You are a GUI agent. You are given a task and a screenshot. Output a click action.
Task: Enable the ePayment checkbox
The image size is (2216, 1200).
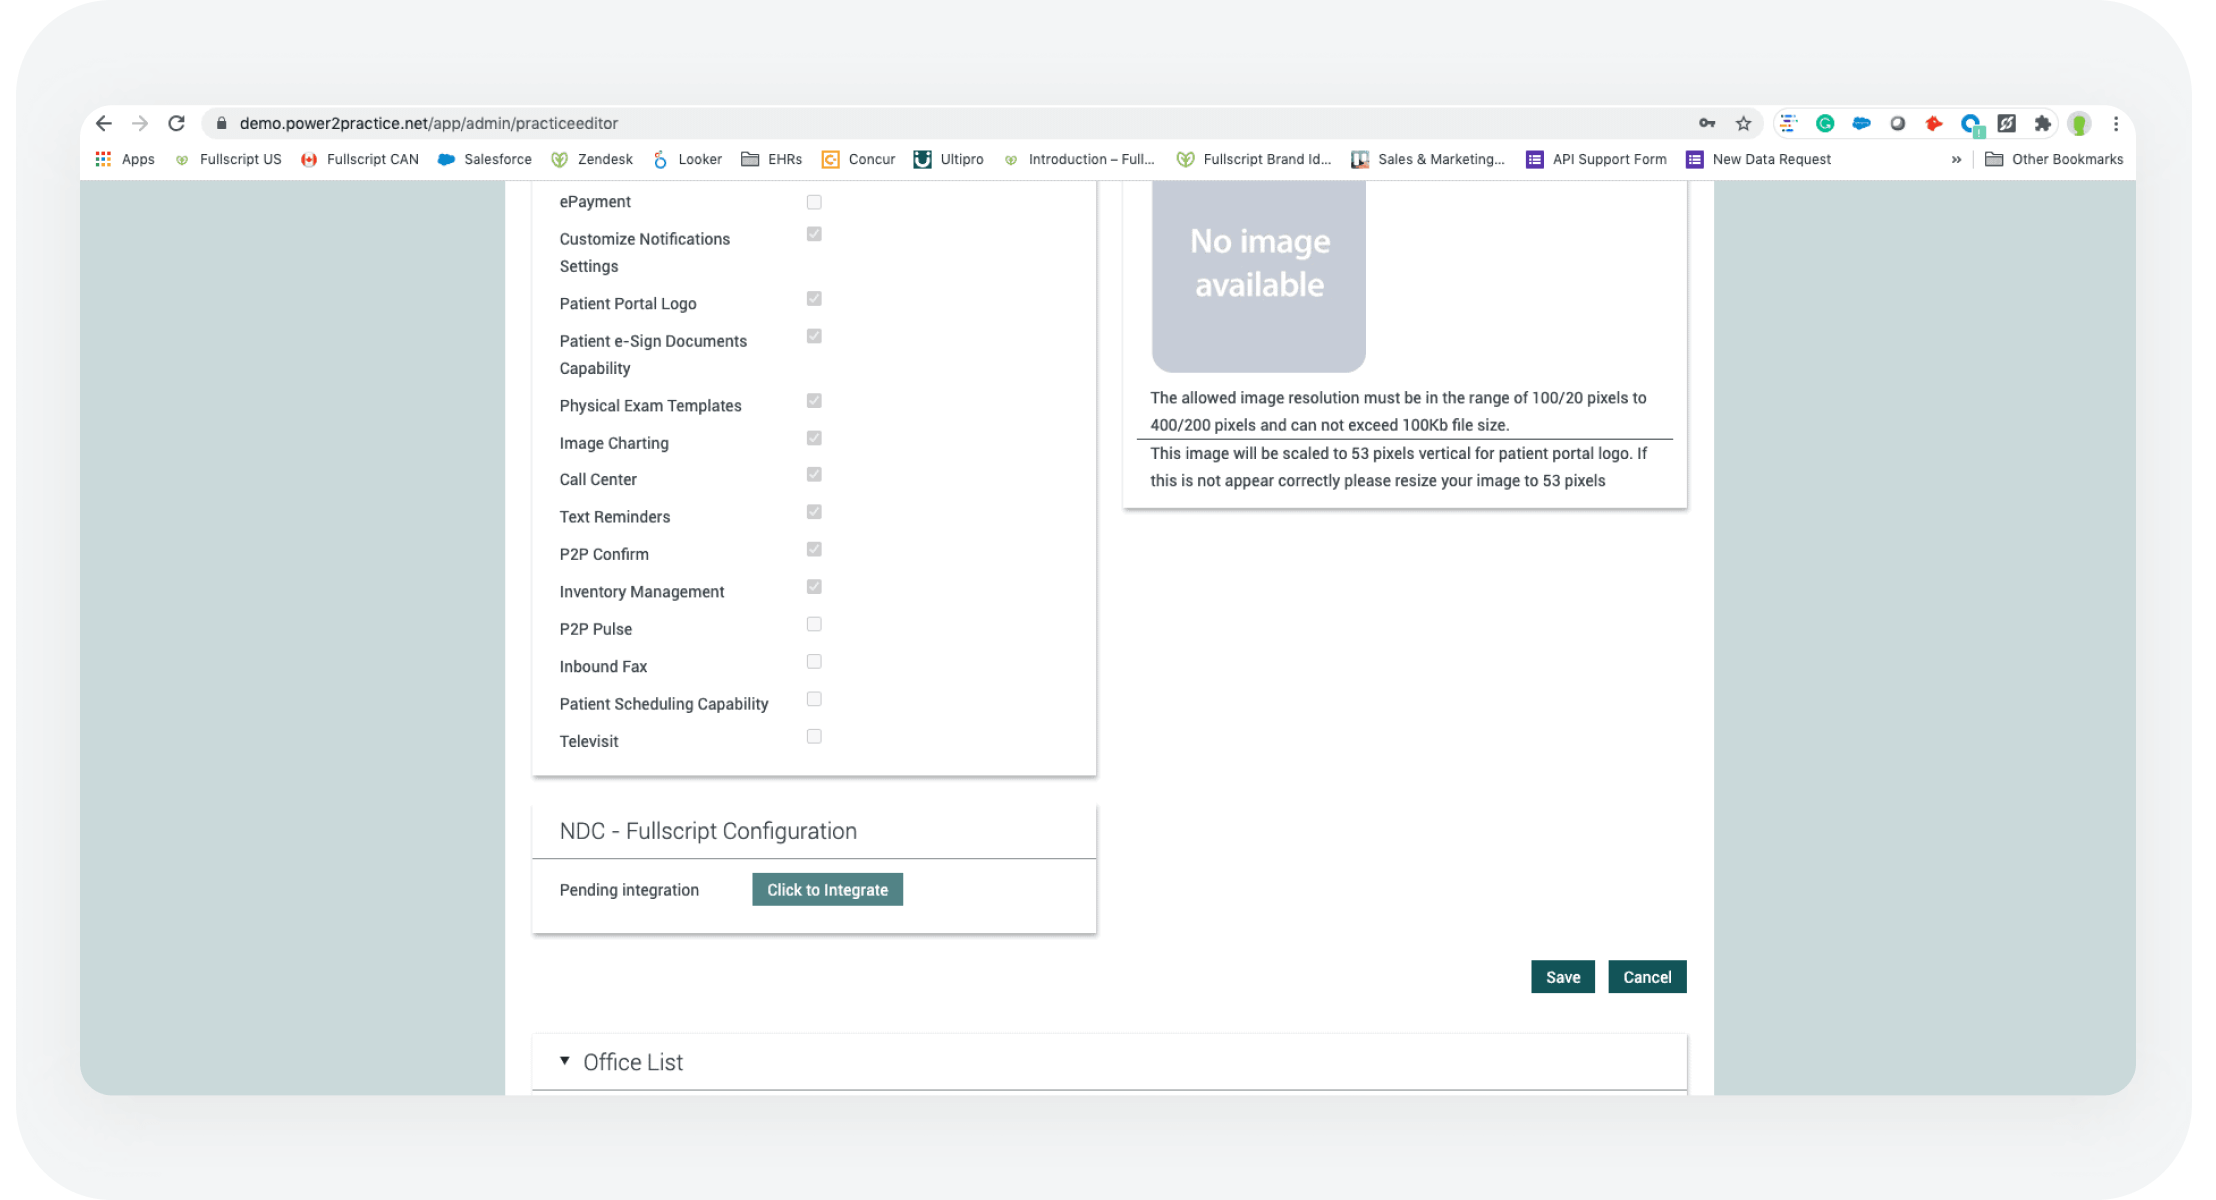814,202
